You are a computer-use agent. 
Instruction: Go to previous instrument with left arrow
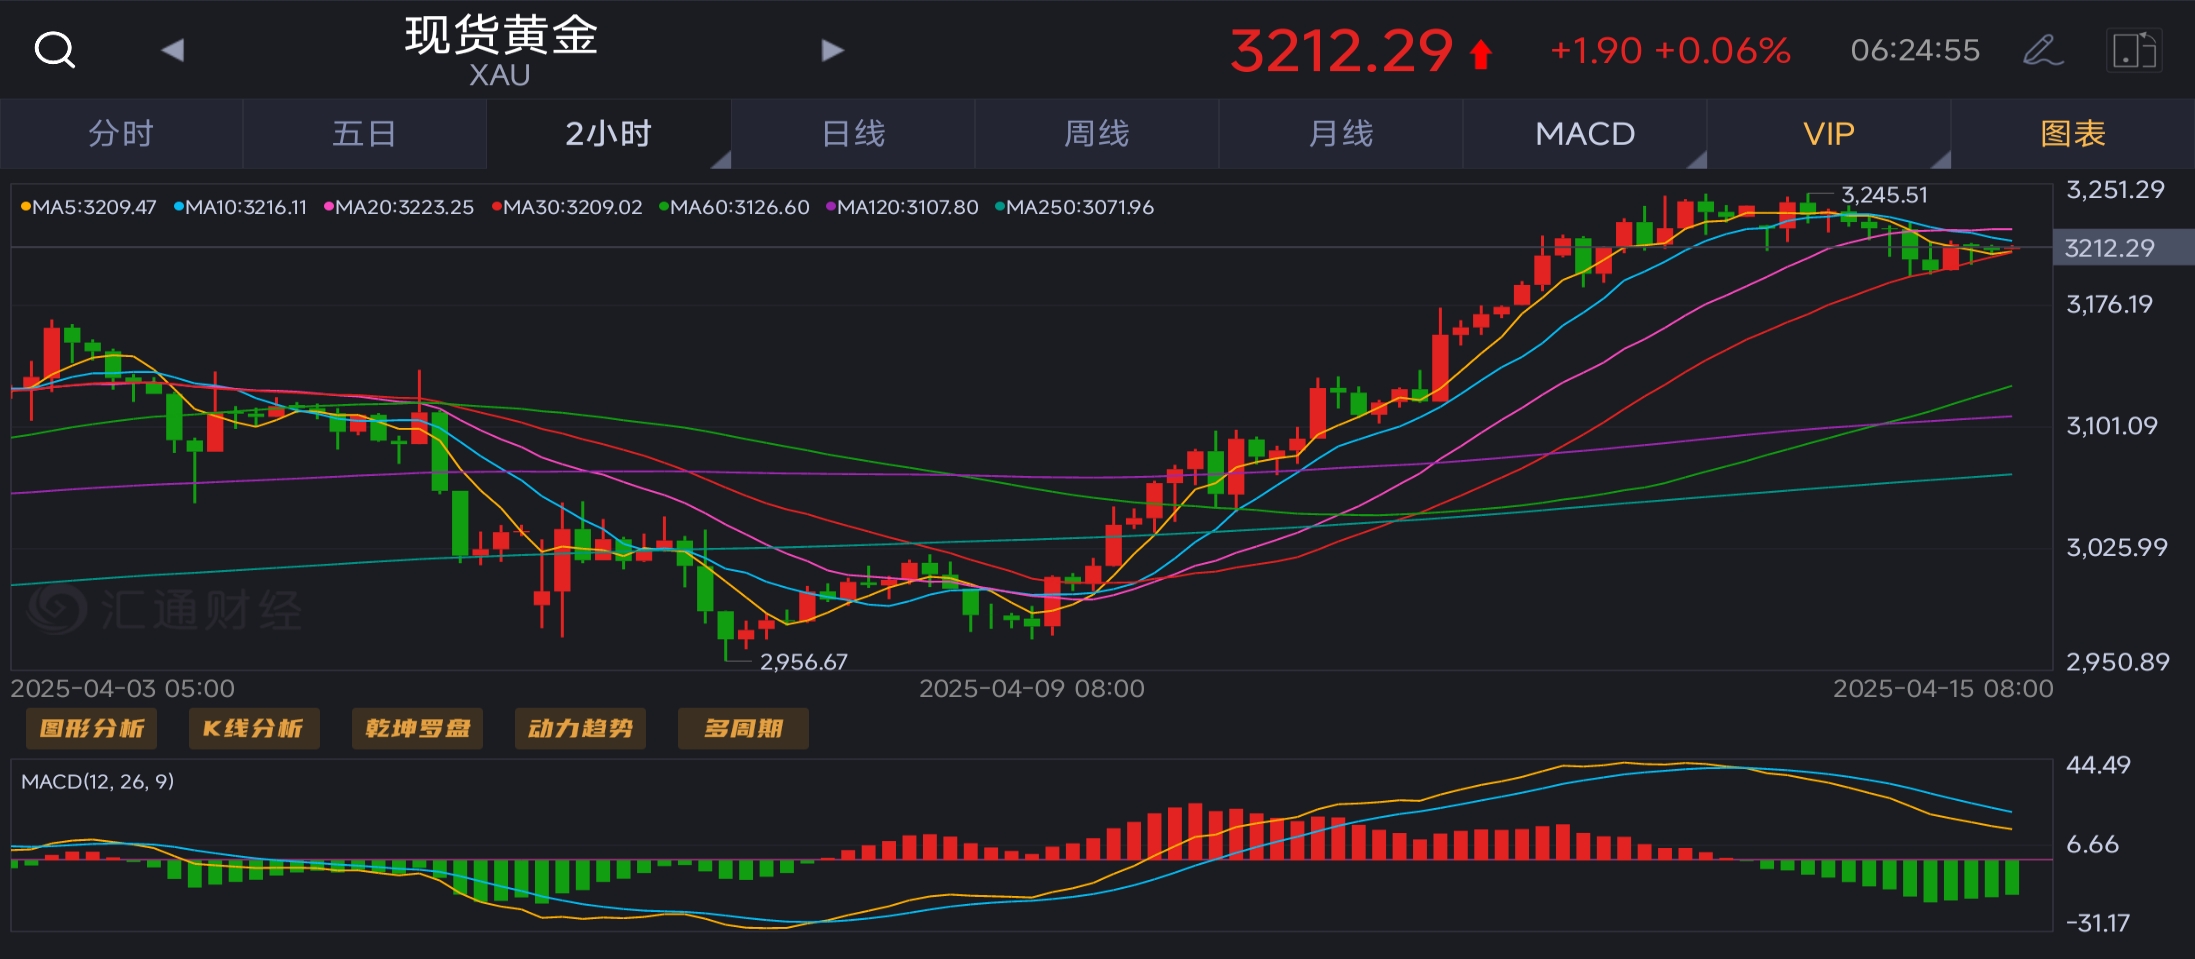[173, 50]
